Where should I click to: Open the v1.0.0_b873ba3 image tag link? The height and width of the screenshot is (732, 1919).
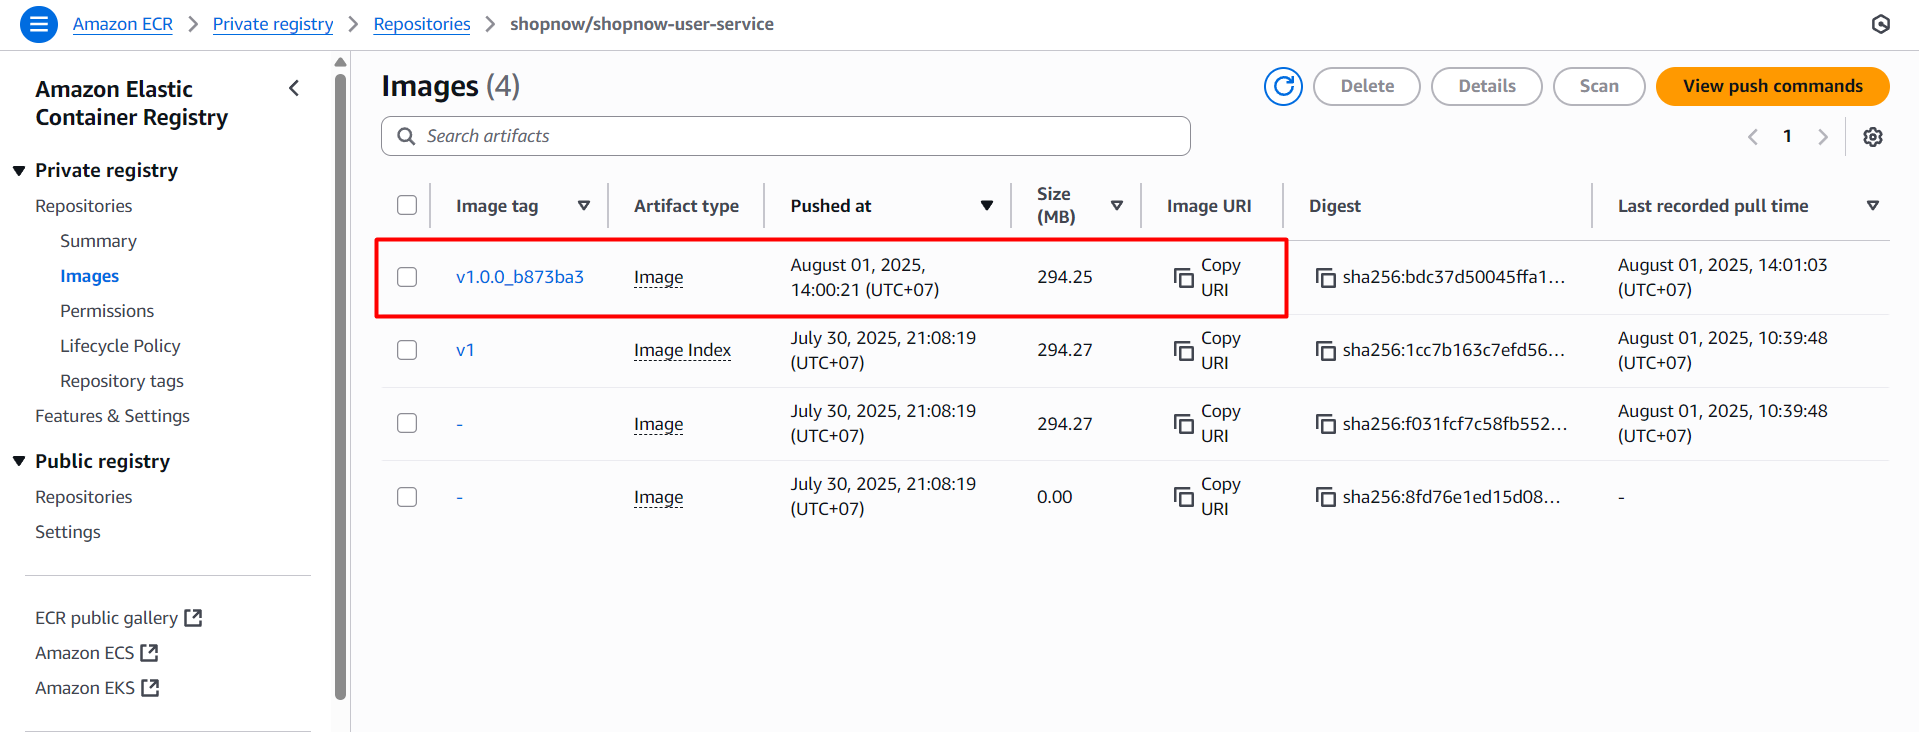(519, 277)
